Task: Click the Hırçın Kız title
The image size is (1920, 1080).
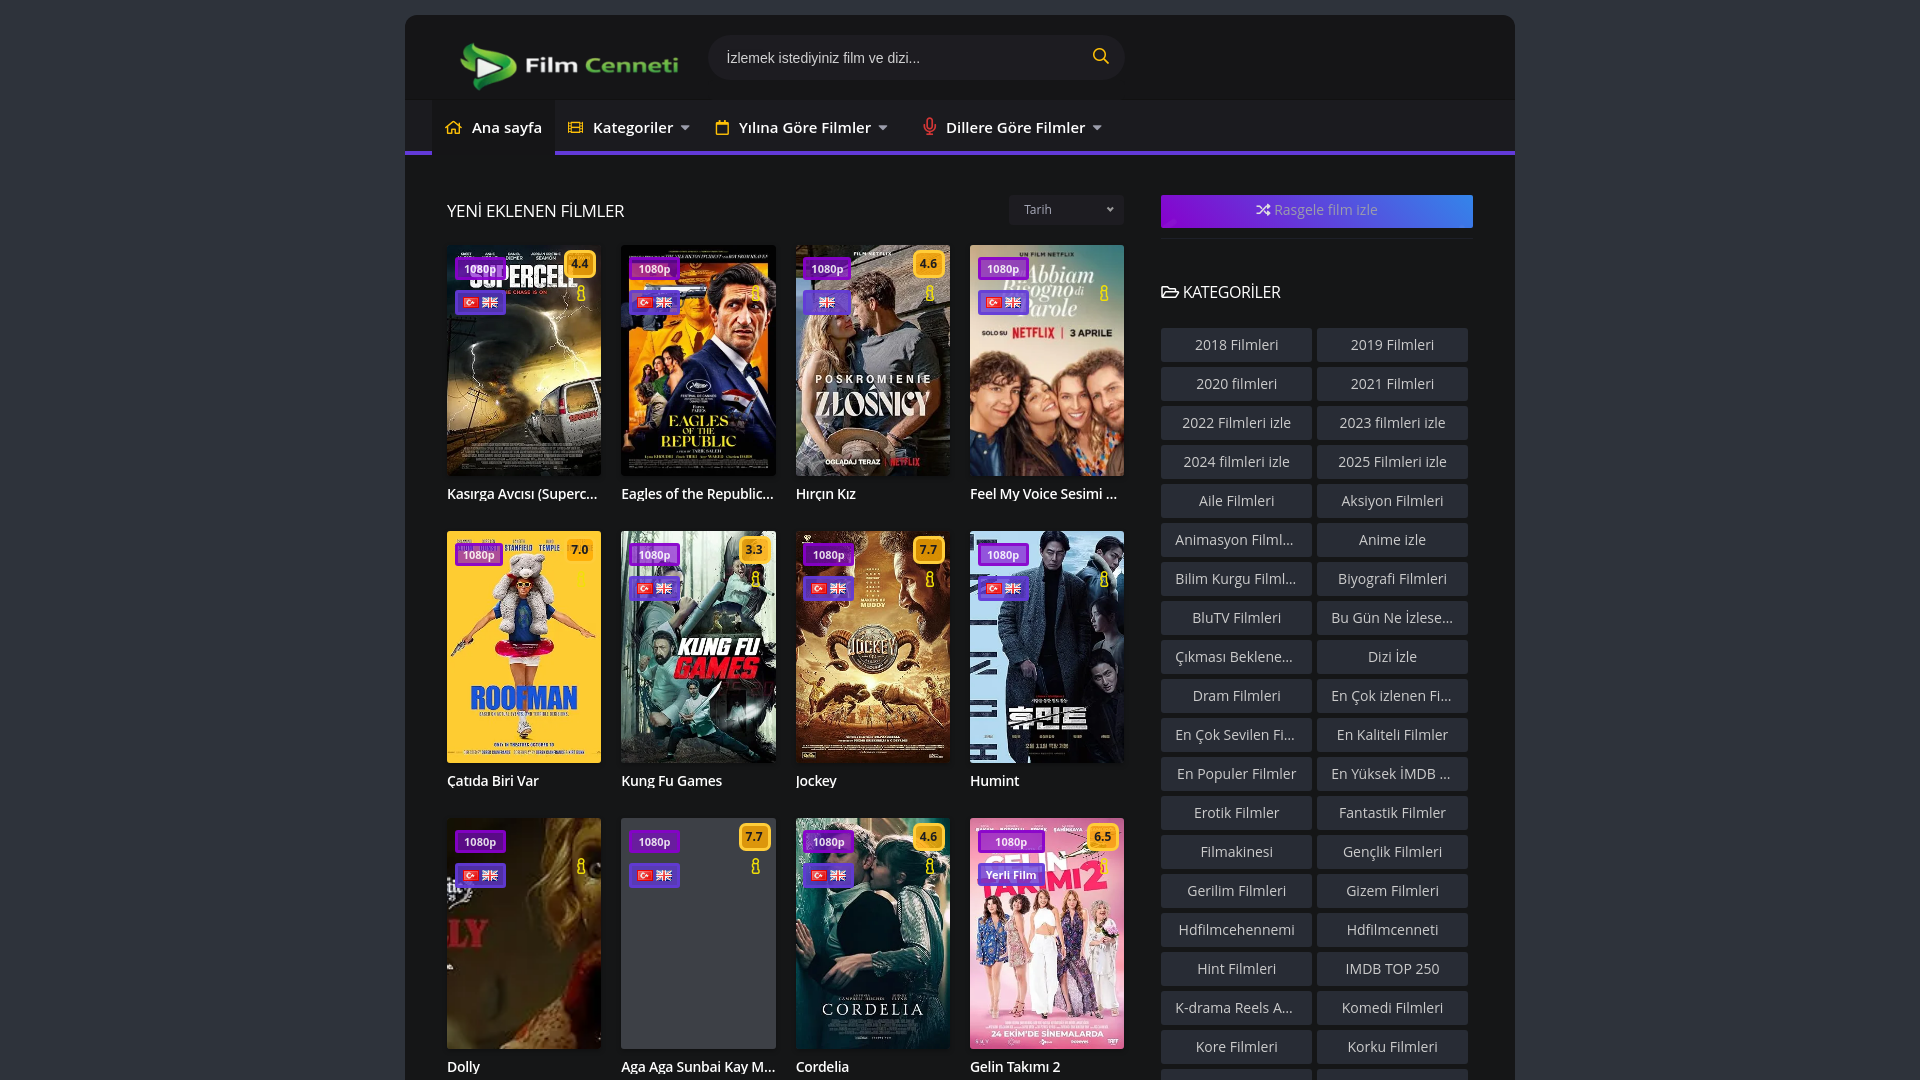Action: click(x=825, y=494)
